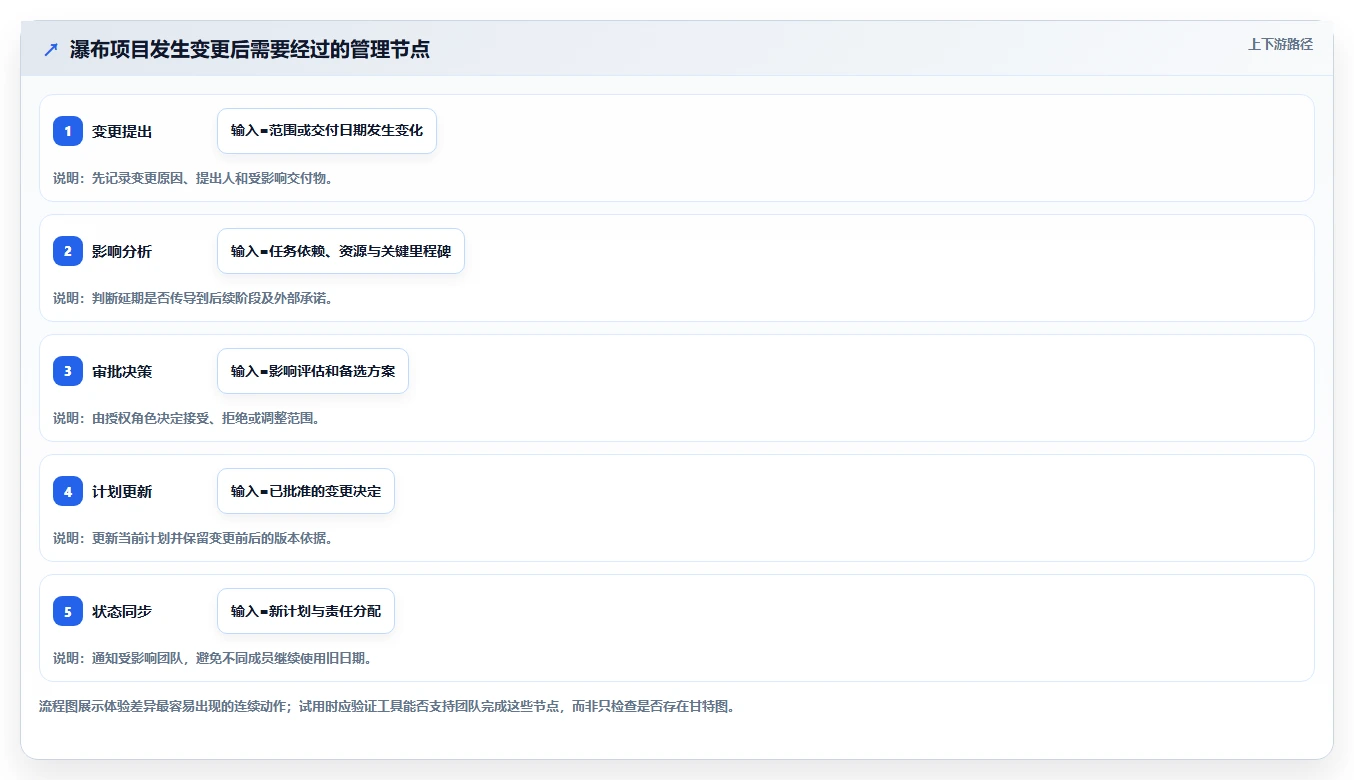Screen dimensions: 1354x780
Task: Click the chip 输入=任务依赖、资源与关键里程碑
Action: (341, 251)
